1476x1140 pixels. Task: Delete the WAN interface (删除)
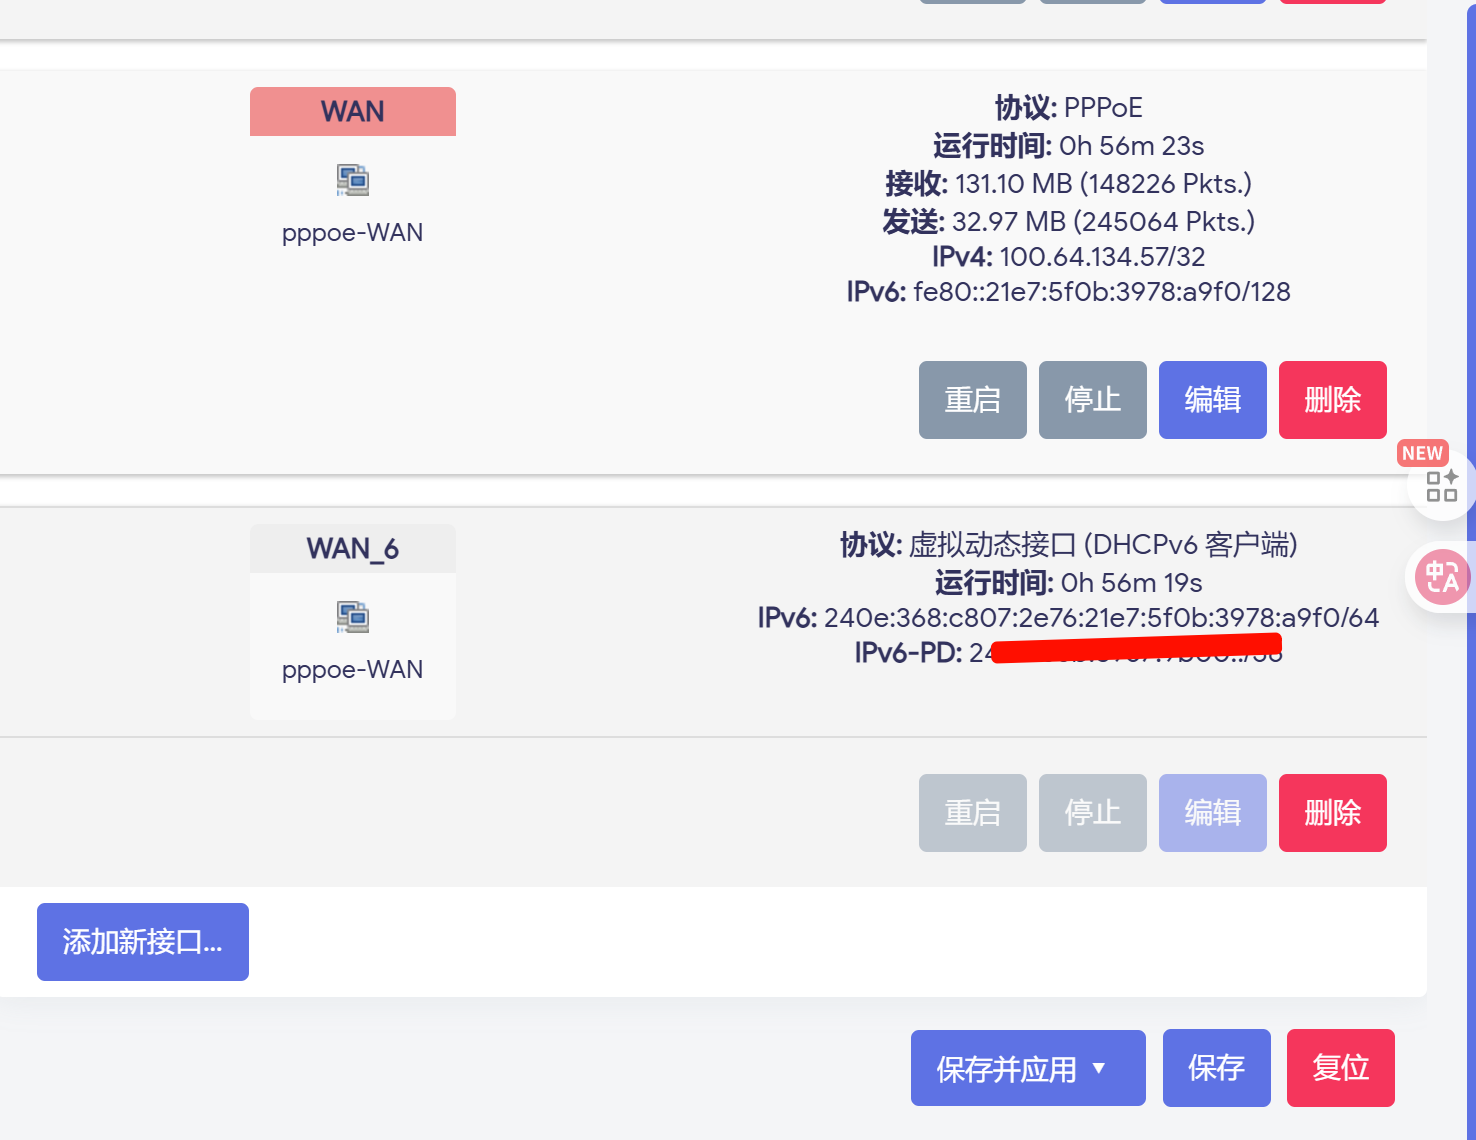tap(1332, 400)
